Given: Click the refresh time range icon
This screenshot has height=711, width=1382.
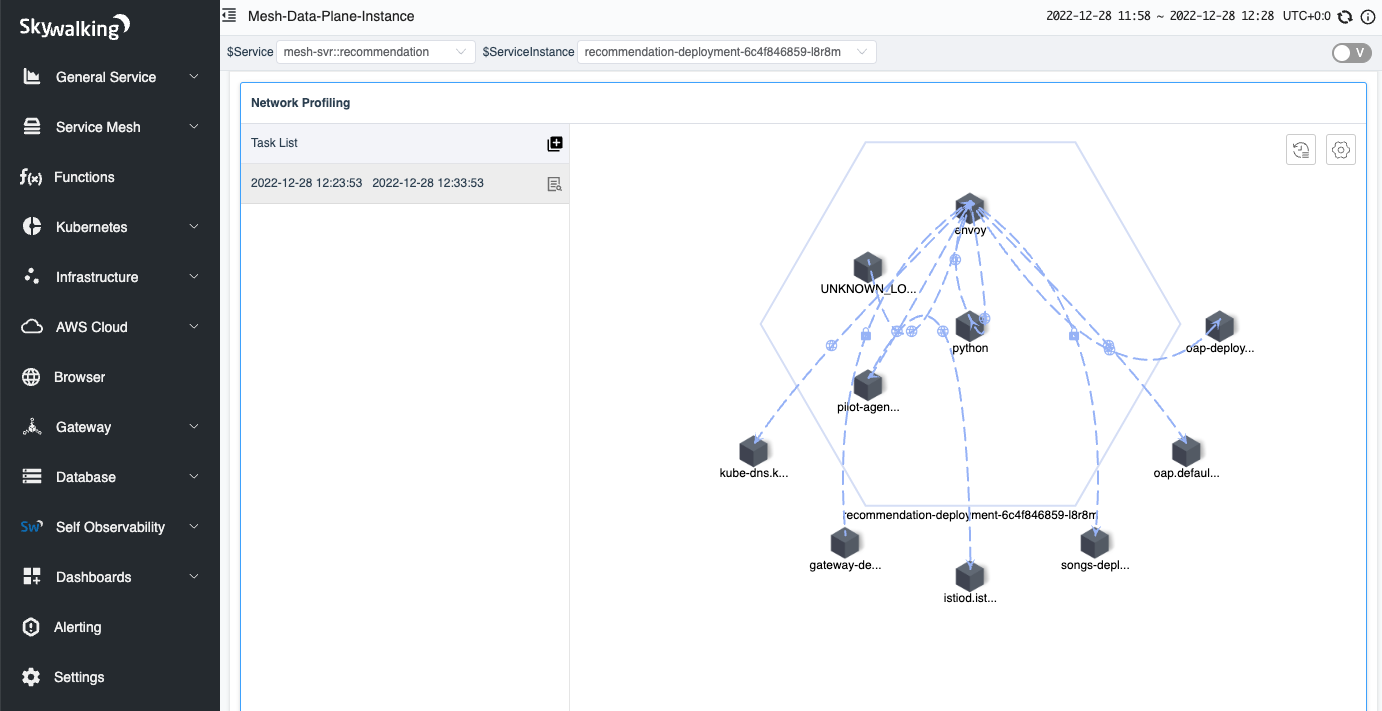Looking at the screenshot, I should pyautogui.click(x=1345, y=17).
